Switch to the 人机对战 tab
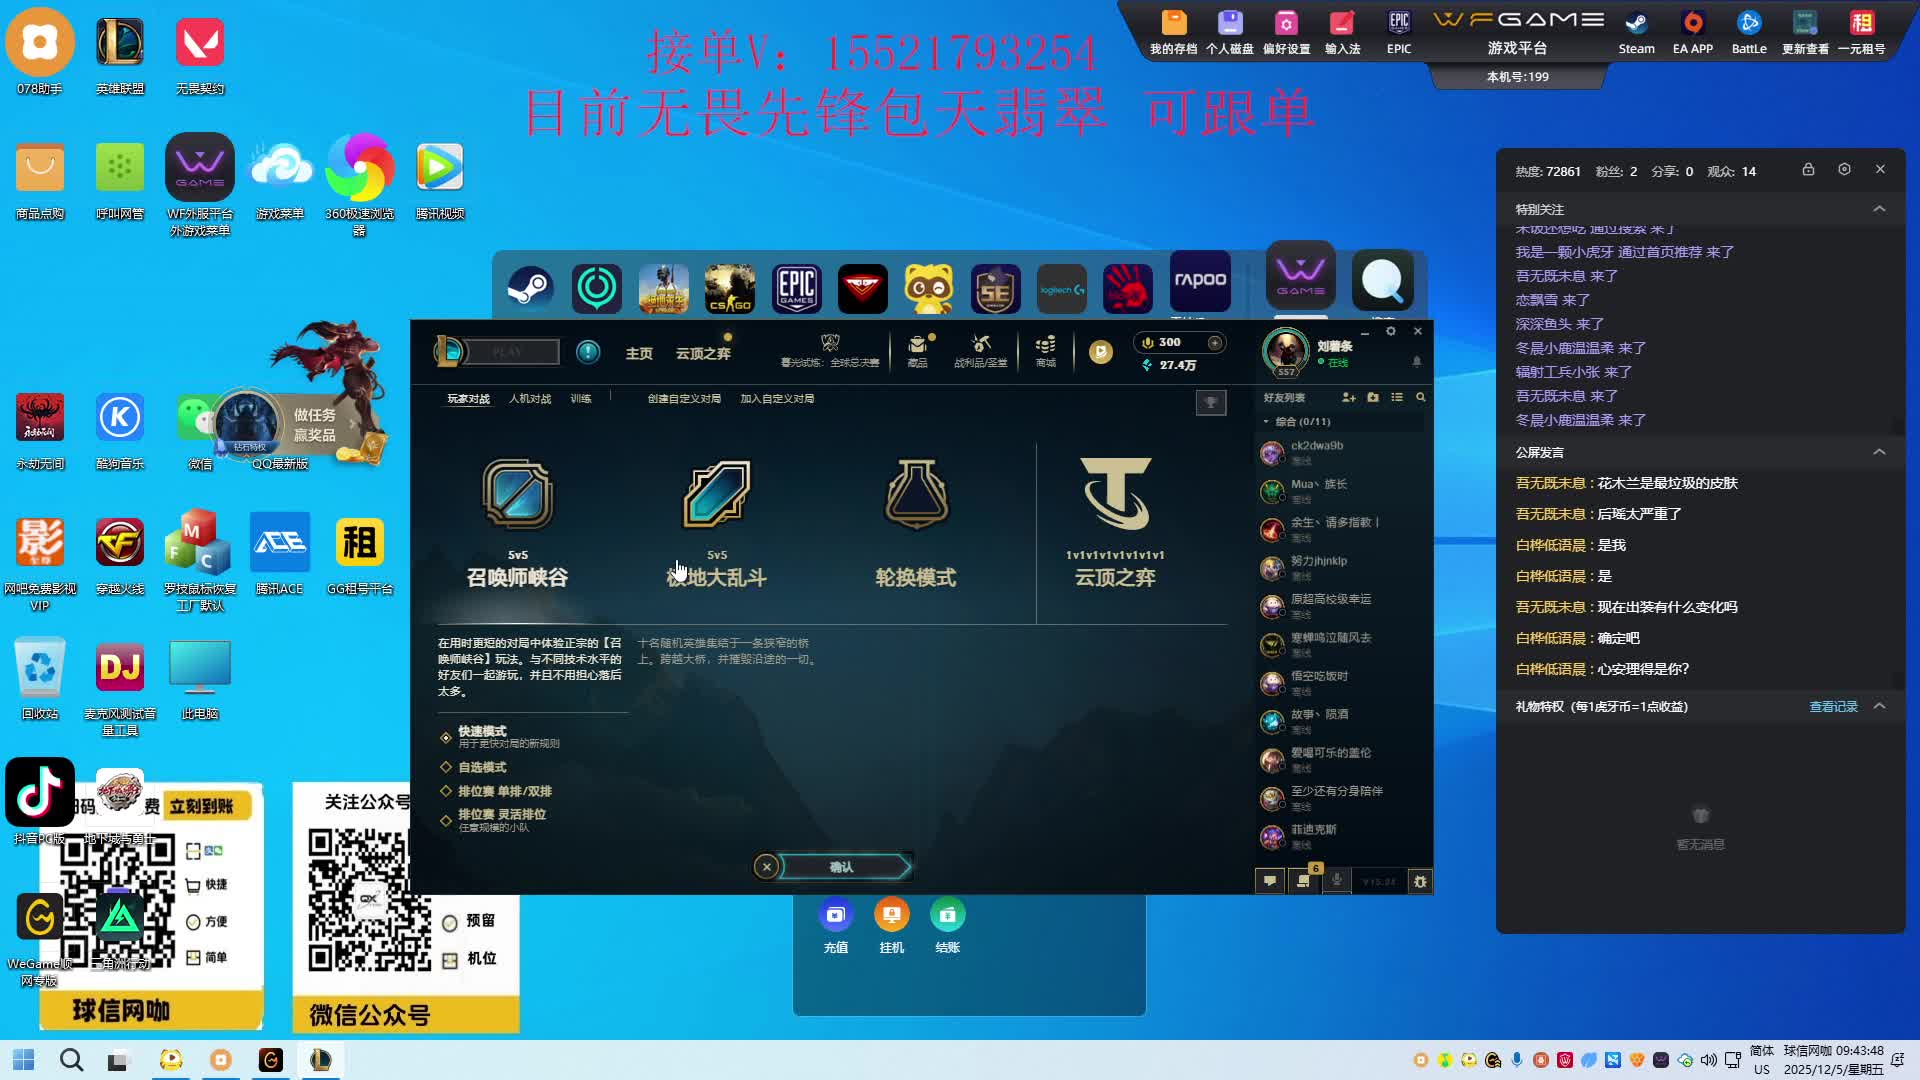This screenshot has height=1080, width=1920. coord(530,399)
